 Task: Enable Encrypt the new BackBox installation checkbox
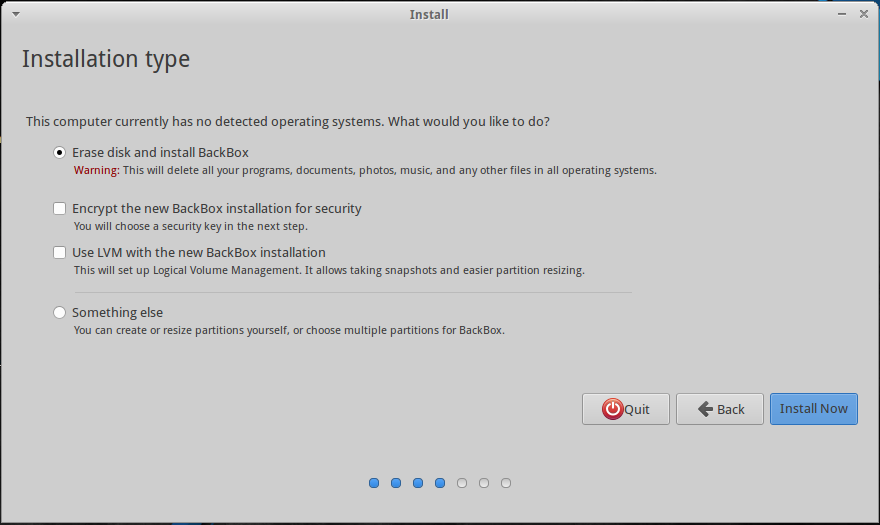(x=59, y=208)
